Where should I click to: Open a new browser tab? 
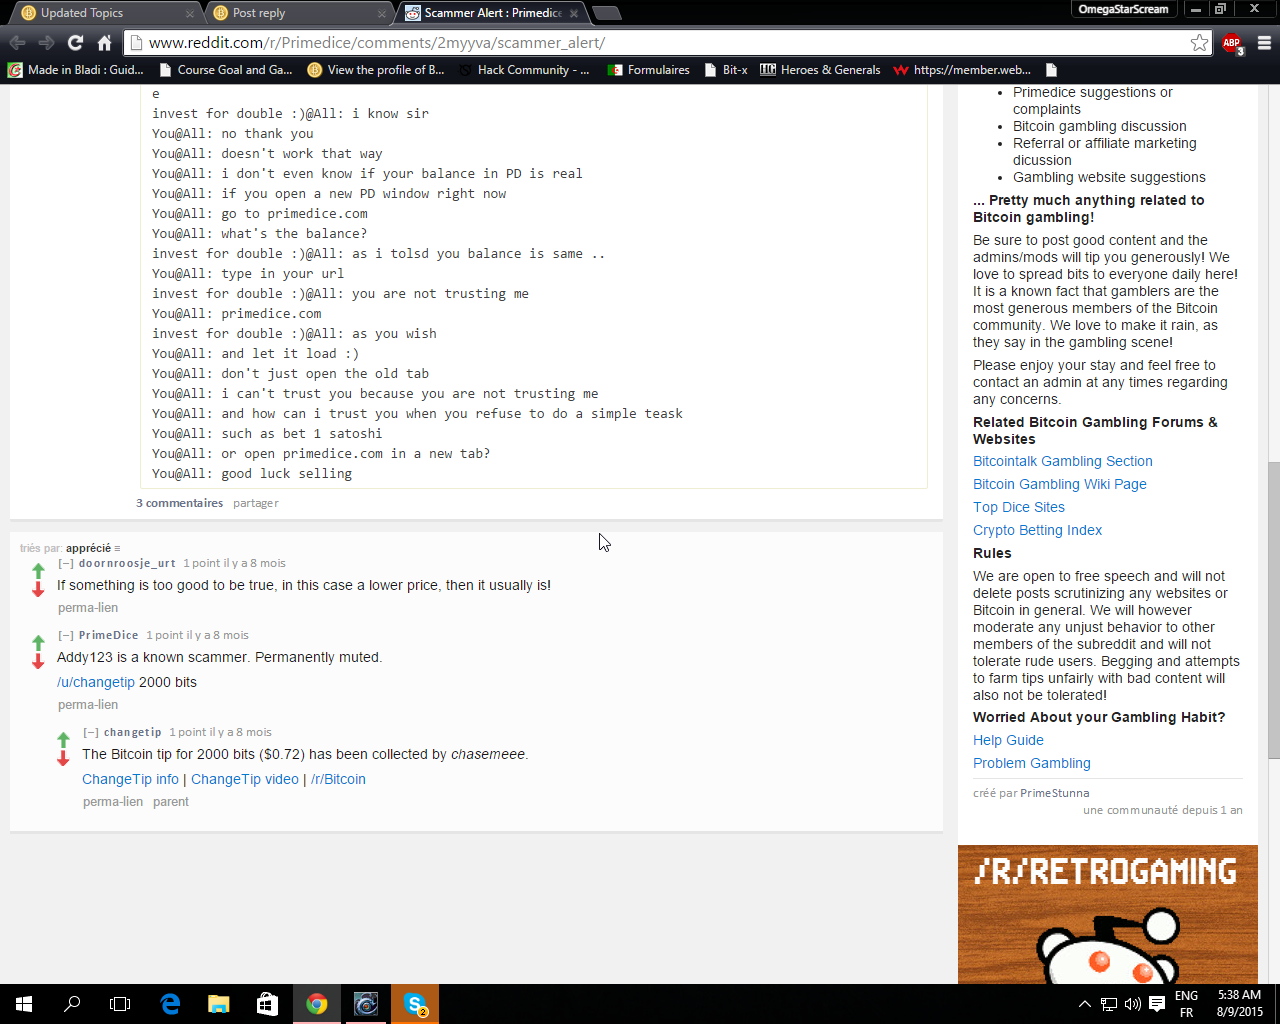point(607,13)
